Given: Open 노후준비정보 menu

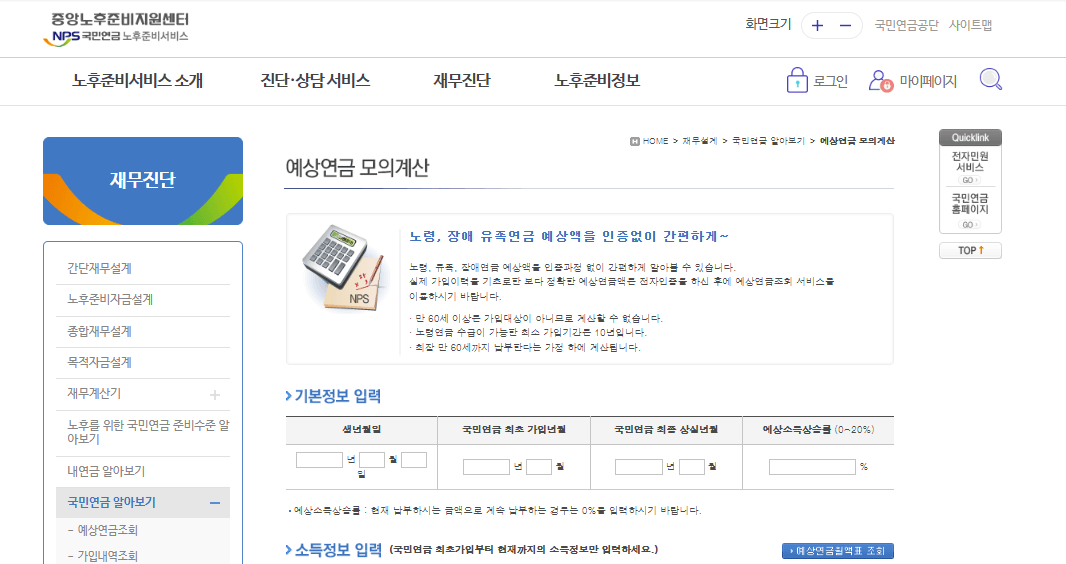Looking at the screenshot, I should [597, 81].
